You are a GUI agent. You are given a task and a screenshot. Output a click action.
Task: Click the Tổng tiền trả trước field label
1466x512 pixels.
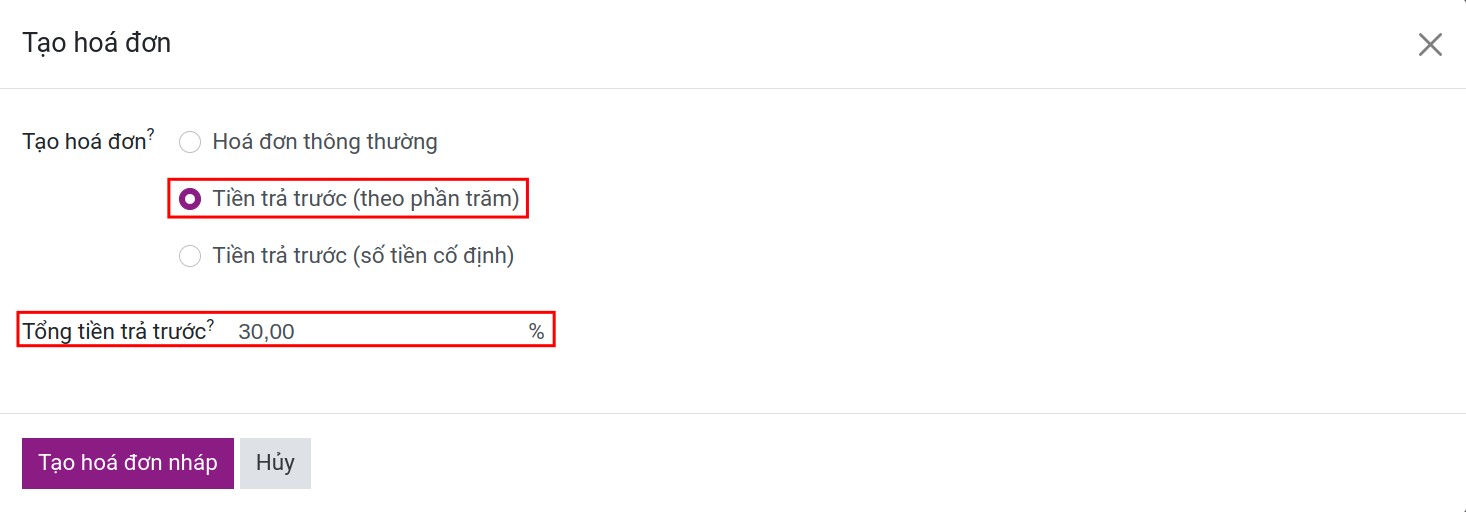point(112,332)
